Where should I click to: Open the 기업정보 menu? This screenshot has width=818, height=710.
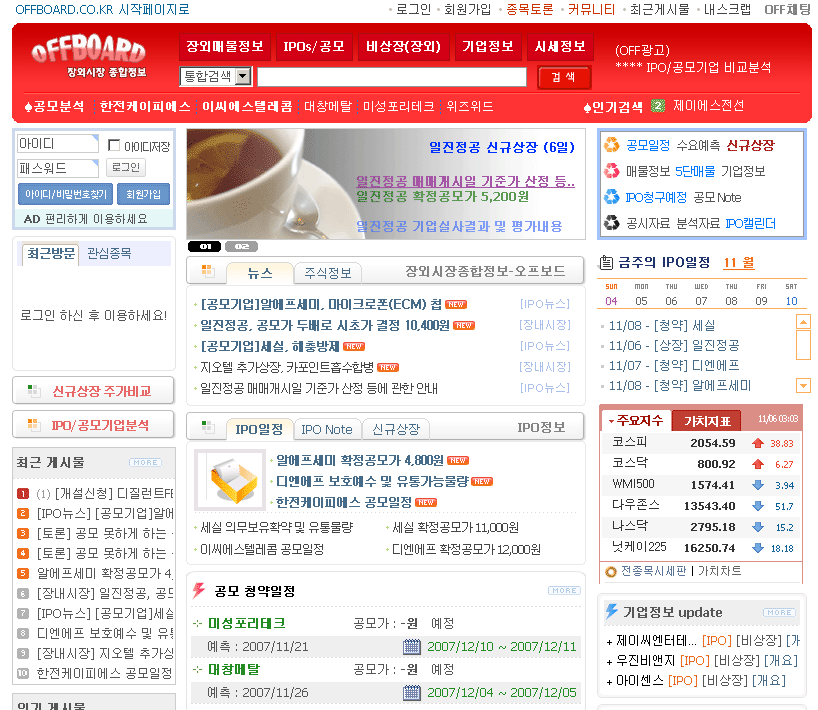[x=488, y=46]
